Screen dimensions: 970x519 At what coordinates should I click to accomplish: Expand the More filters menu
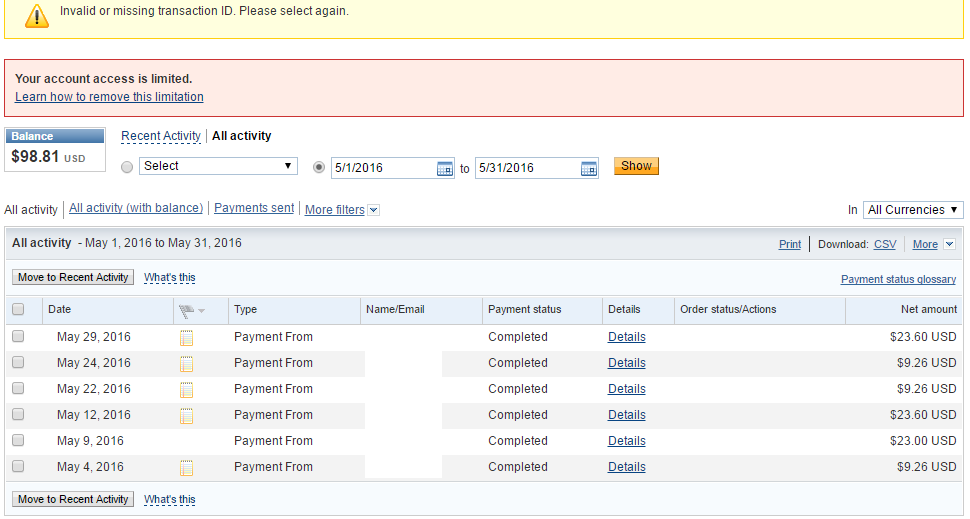pyautogui.click(x=342, y=210)
